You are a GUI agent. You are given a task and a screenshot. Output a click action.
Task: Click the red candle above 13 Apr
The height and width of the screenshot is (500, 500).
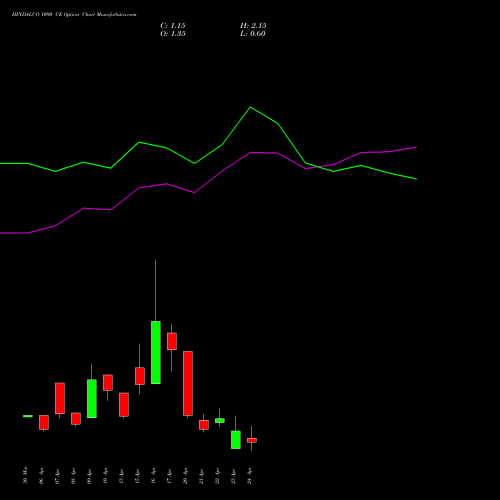click(124, 404)
